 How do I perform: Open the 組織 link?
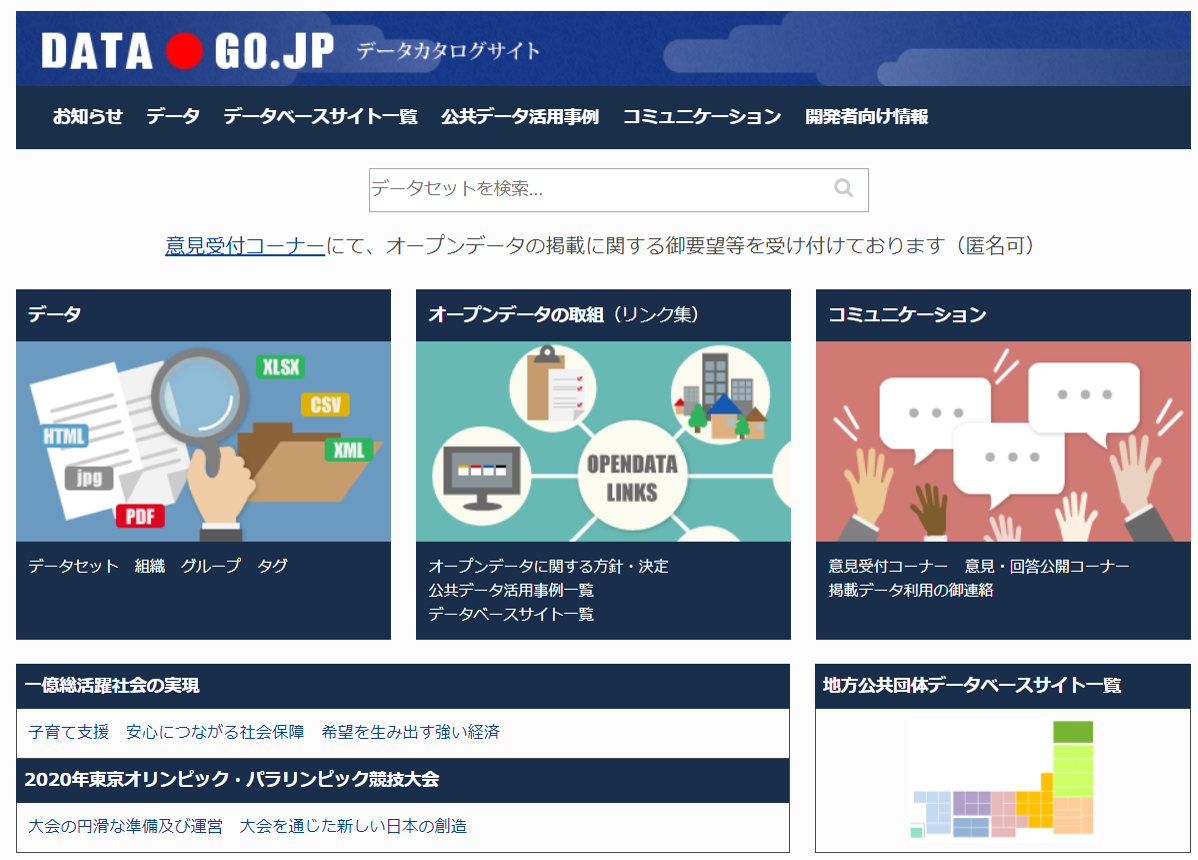pos(150,566)
